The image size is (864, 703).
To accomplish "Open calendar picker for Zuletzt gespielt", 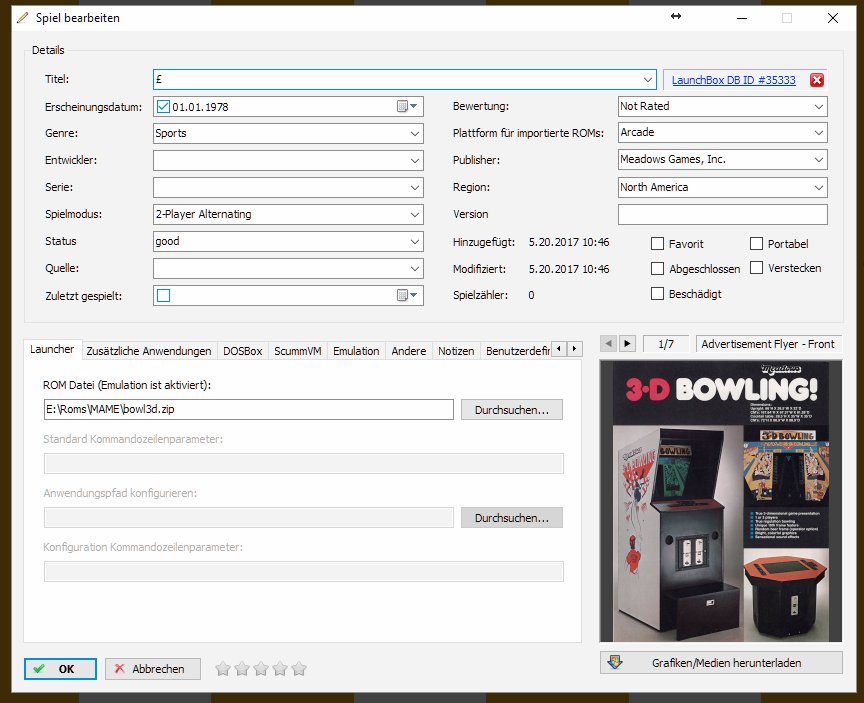I will tap(407, 295).
